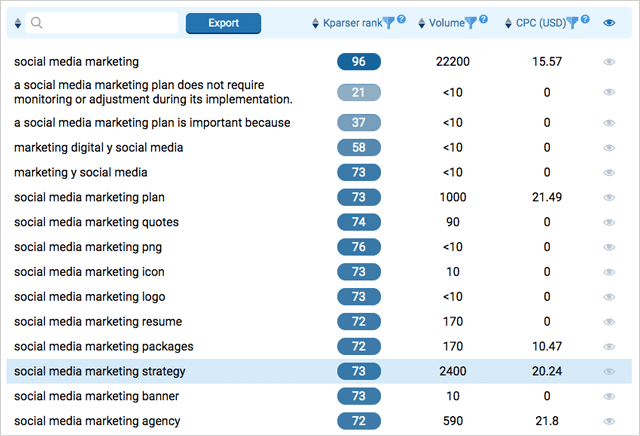Sort keywords using leftmost sort arrows
Image resolution: width=640 pixels, height=436 pixels.
(18, 23)
